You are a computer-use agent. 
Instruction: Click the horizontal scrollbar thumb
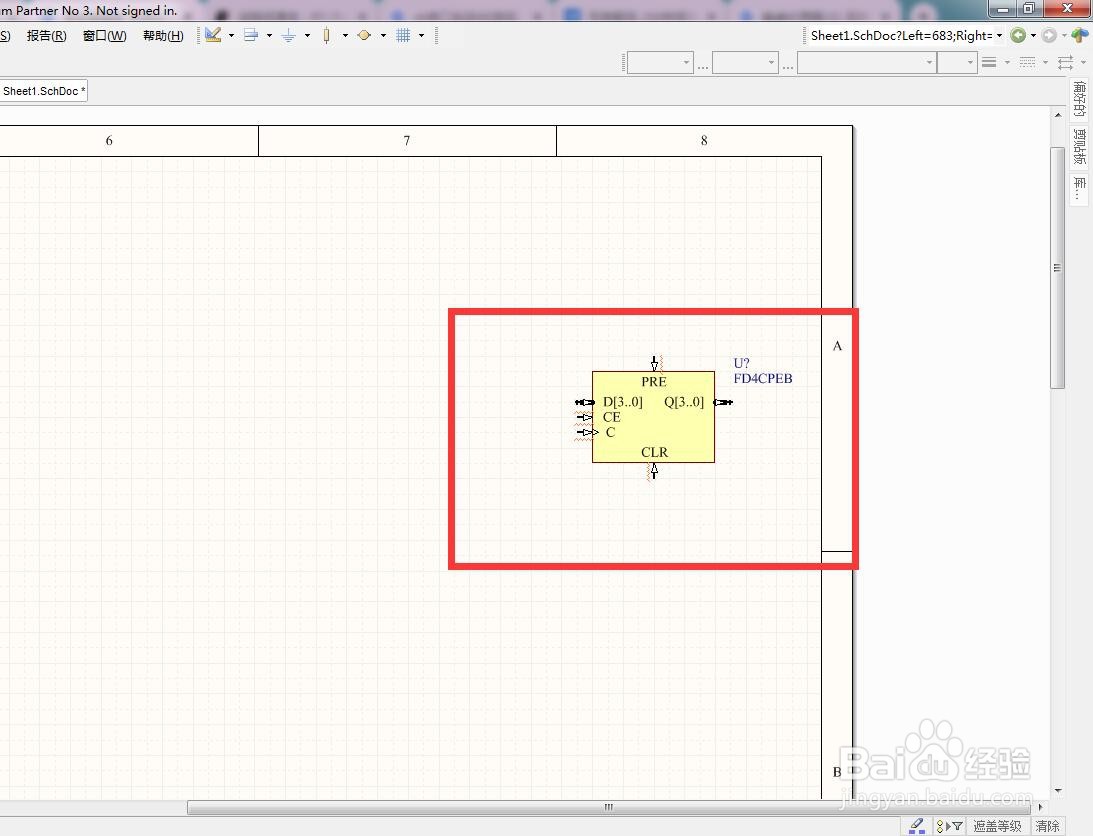[x=609, y=807]
